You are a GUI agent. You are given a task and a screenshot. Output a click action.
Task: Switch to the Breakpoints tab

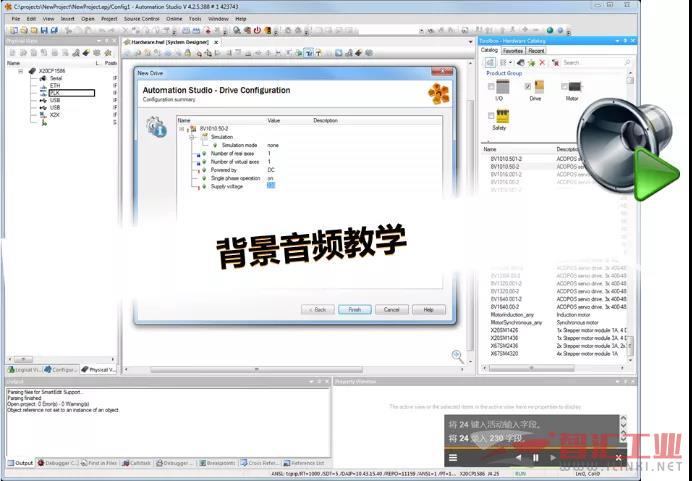(x=217, y=463)
